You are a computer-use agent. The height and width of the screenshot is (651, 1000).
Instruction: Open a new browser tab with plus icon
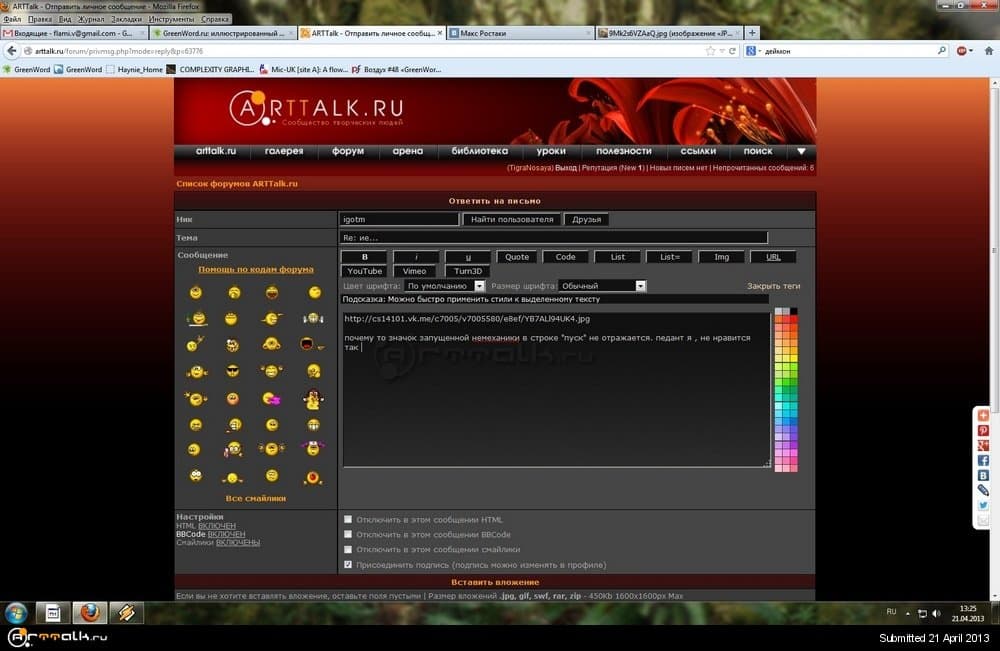[752, 33]
